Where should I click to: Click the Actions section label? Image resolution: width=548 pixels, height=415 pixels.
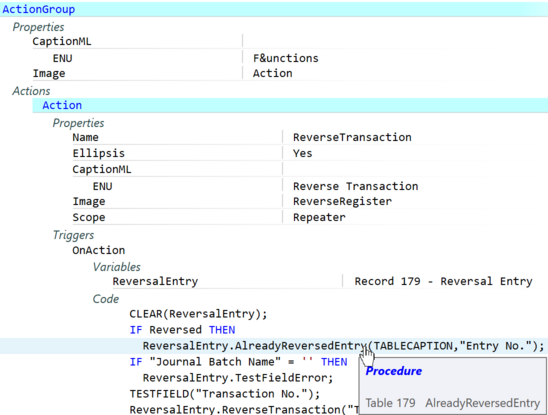coord(31,91)
